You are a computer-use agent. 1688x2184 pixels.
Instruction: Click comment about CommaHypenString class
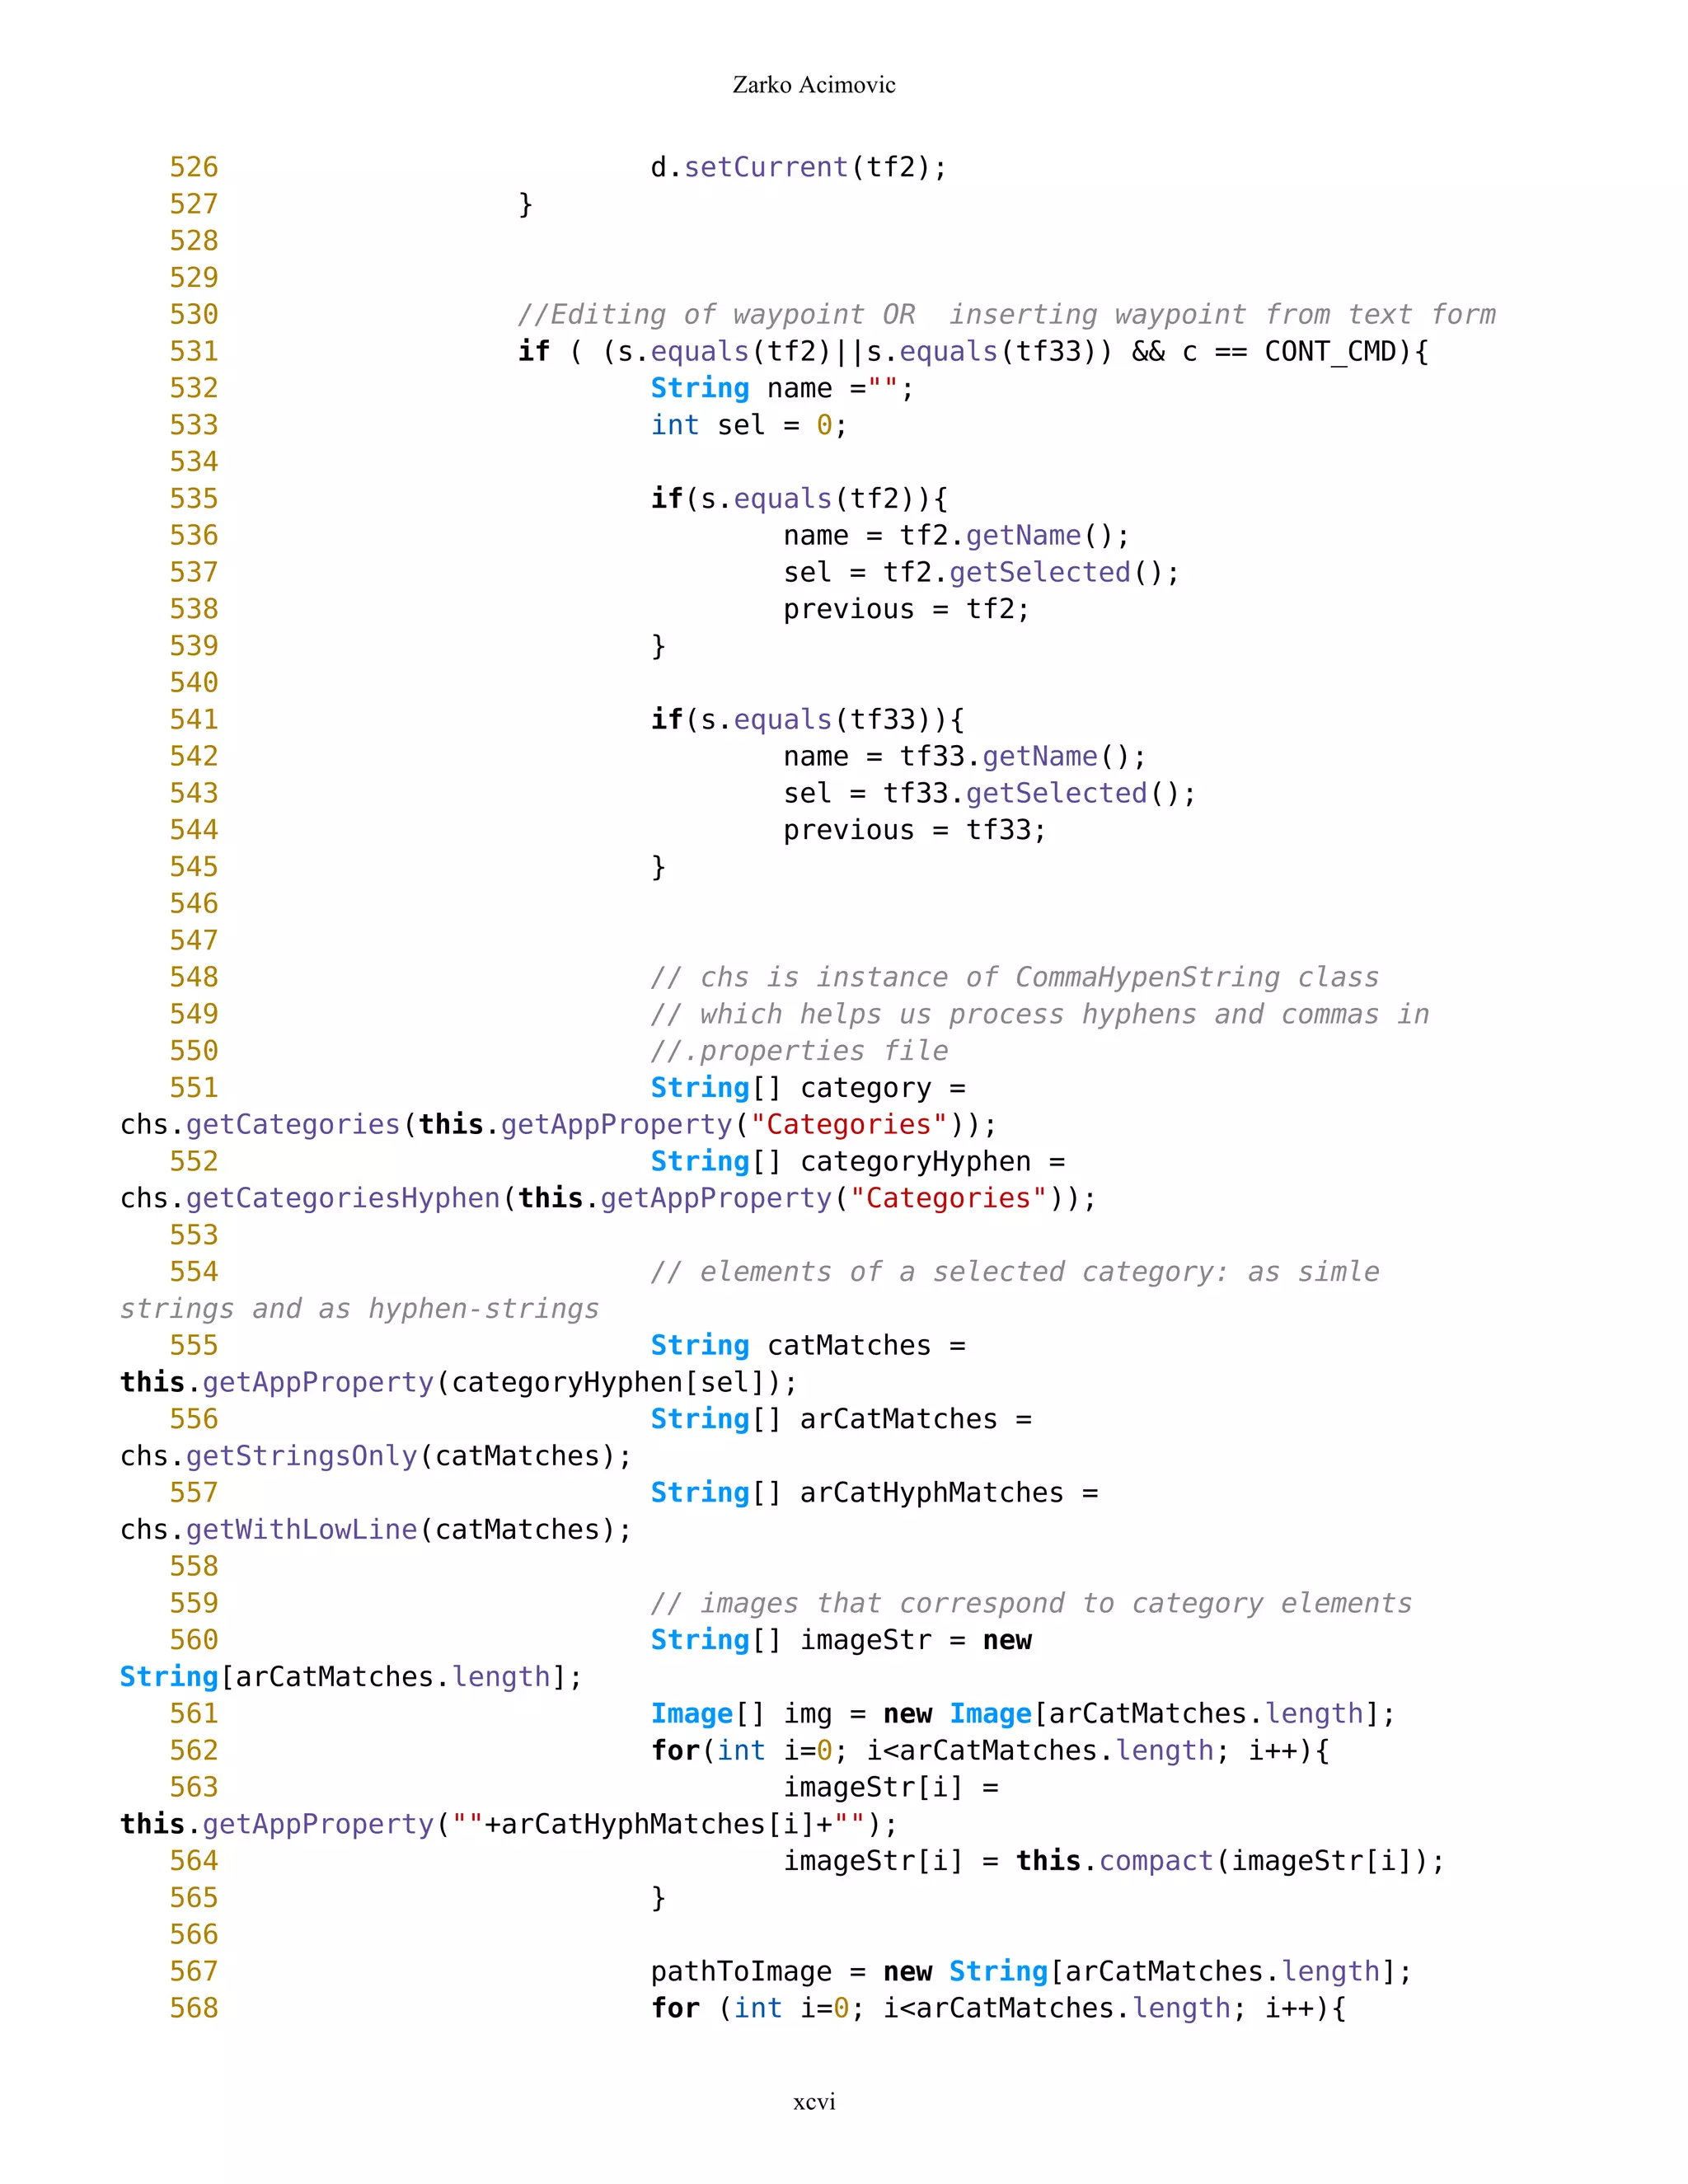click(x=1014, y=977)
